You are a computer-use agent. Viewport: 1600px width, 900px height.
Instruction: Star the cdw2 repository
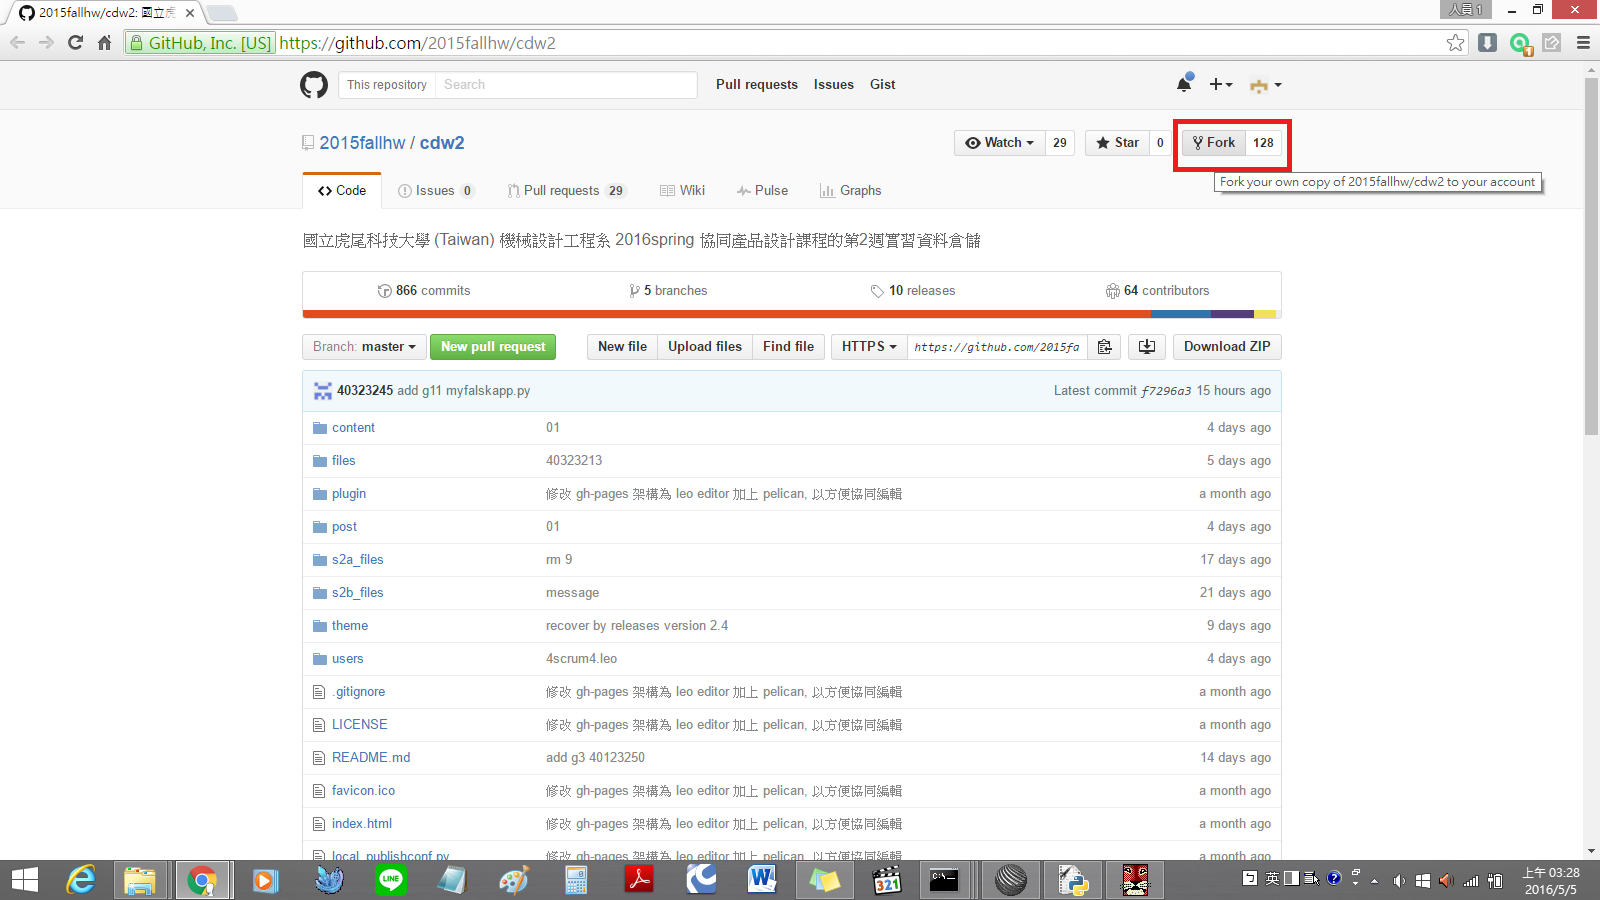1117,143
